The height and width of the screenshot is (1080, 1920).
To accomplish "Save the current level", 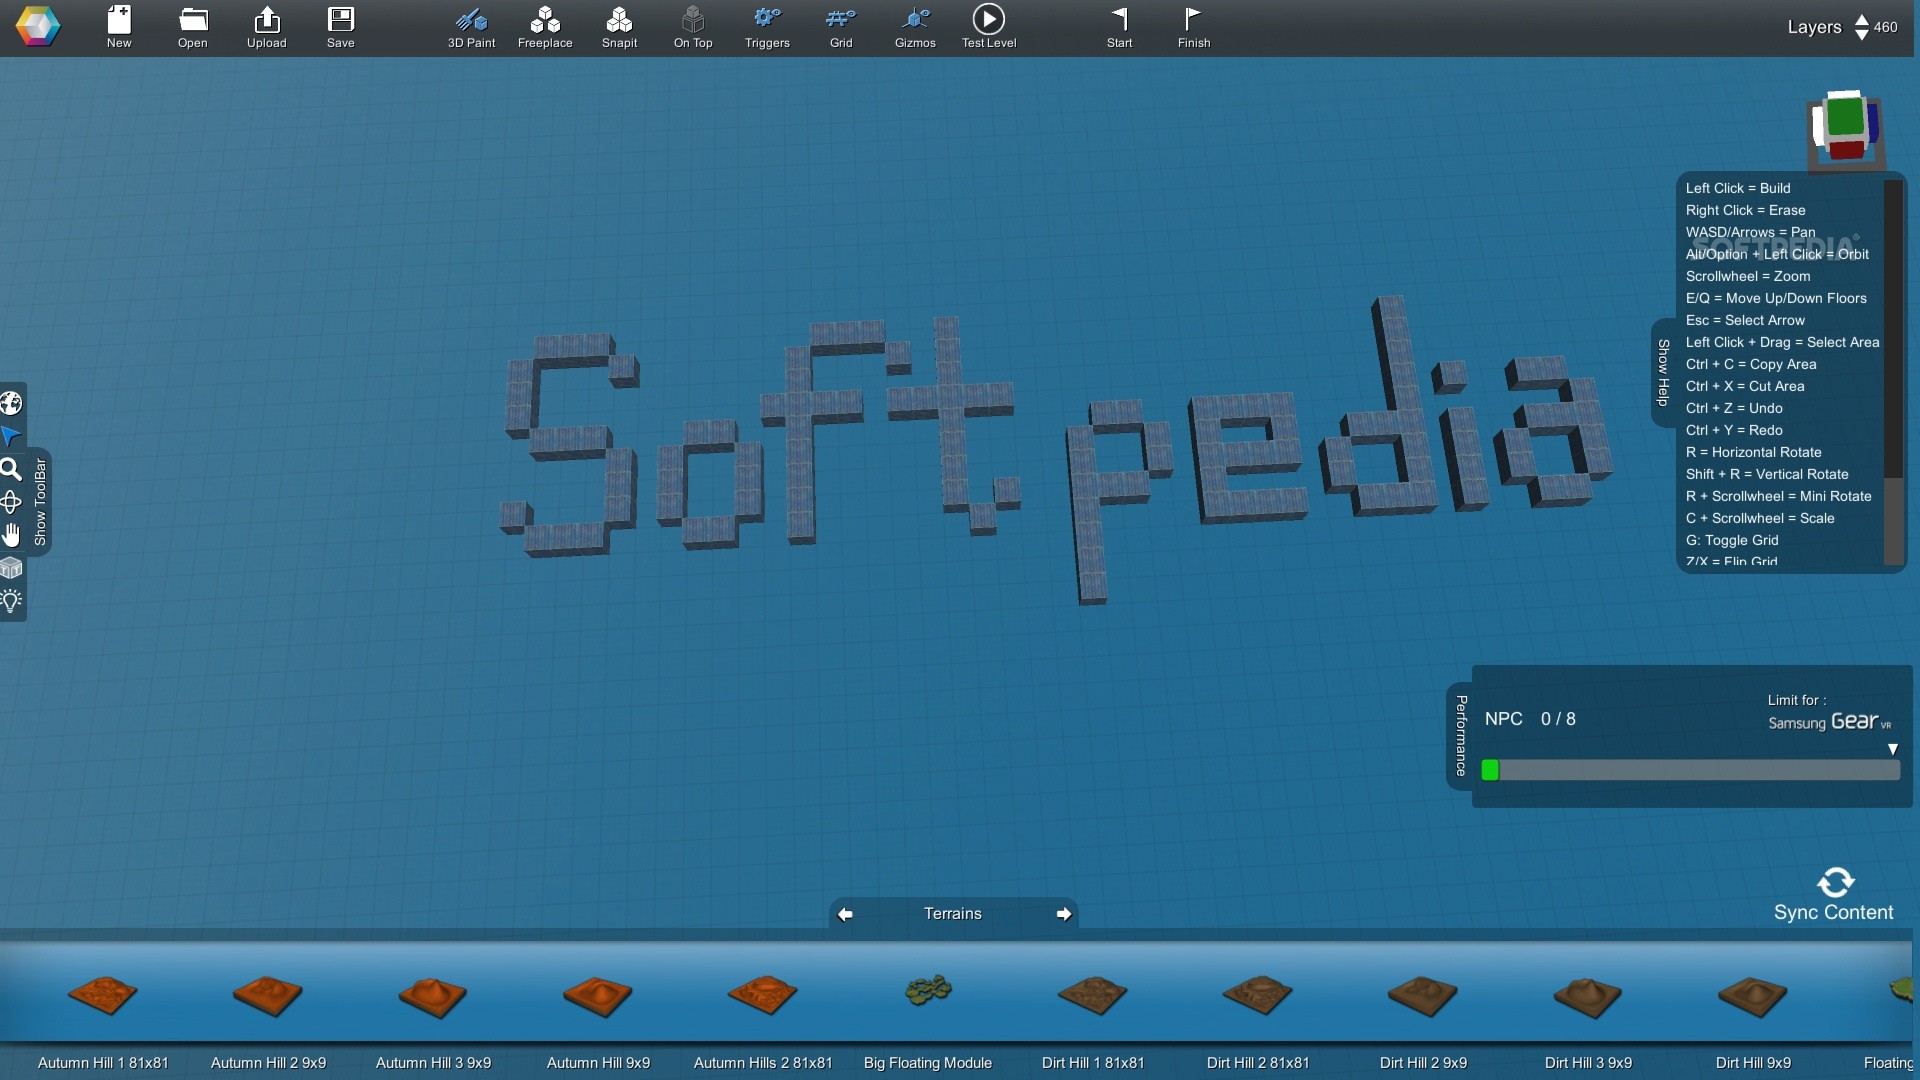I will click(x=341, y=27).
